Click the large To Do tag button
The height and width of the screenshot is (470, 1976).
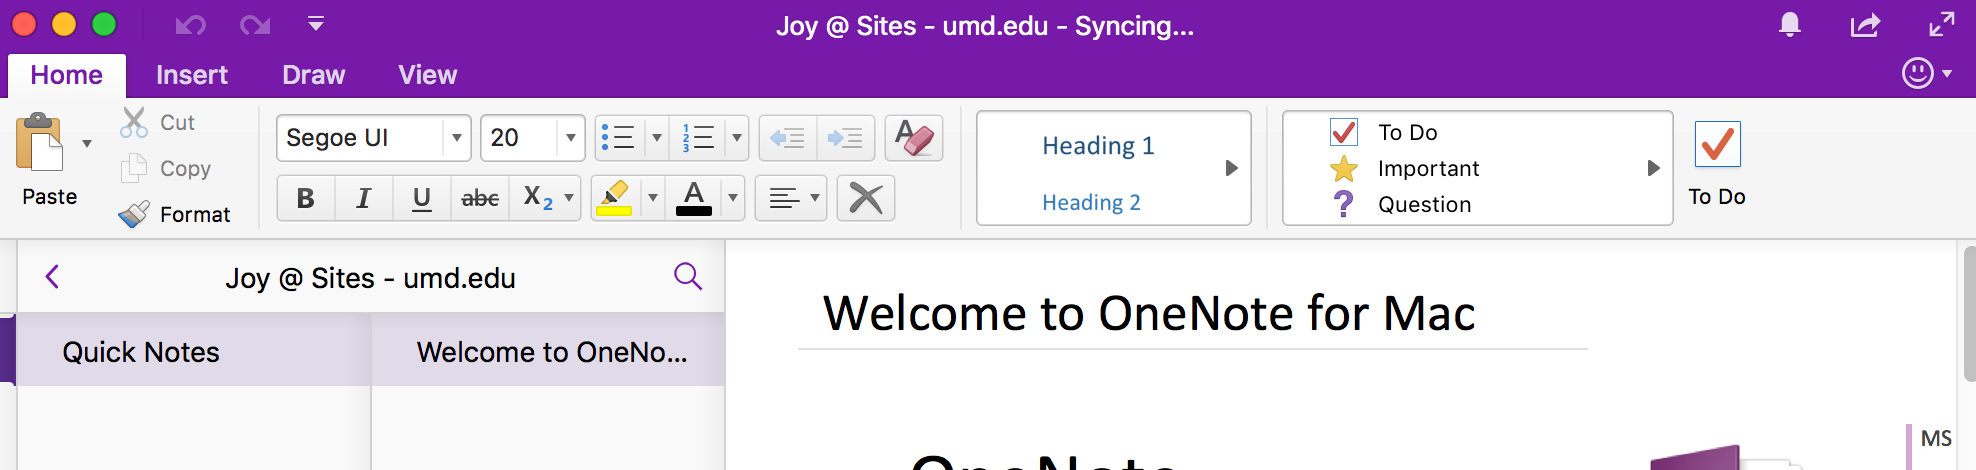[x=1717, y=163]
